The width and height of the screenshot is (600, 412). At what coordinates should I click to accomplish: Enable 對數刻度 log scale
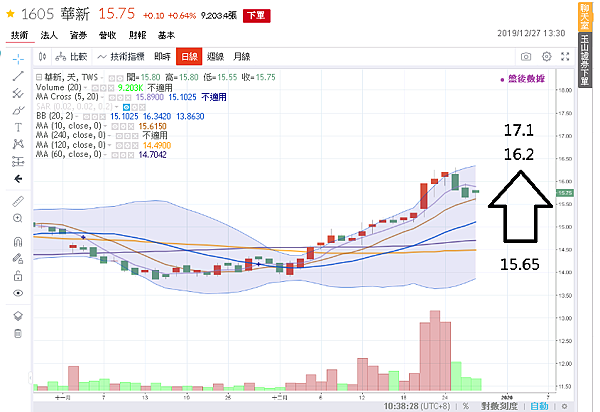click(499, 406)
